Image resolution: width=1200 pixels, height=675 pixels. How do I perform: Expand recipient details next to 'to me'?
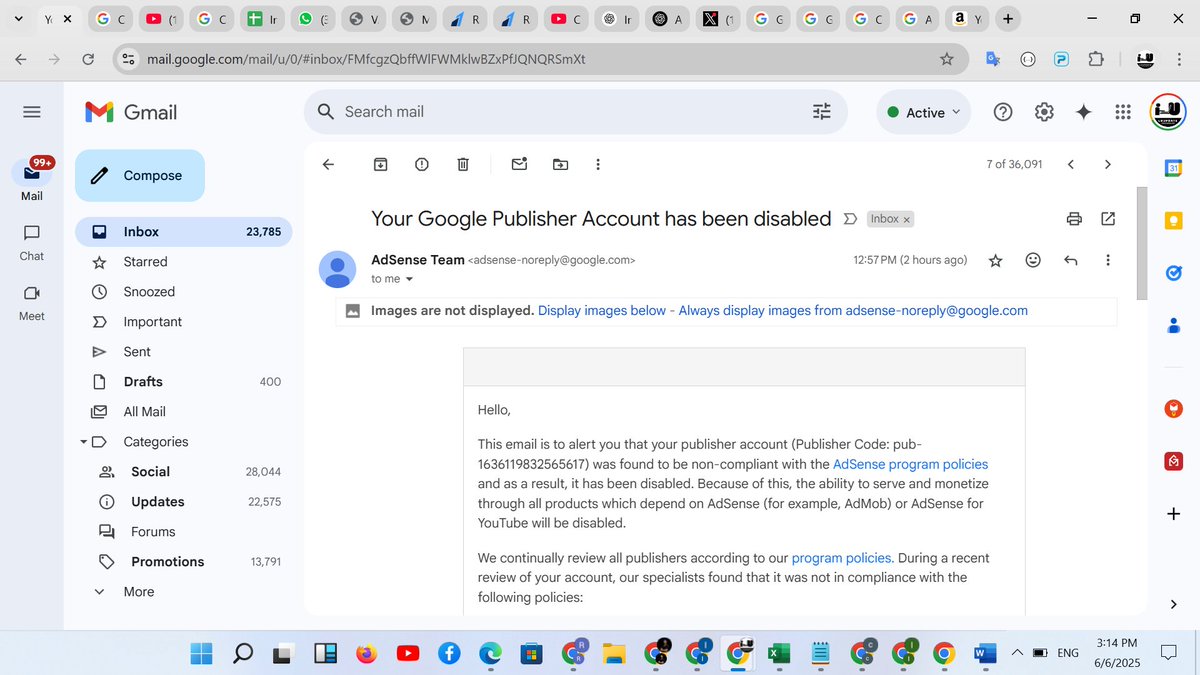point(409,279)
